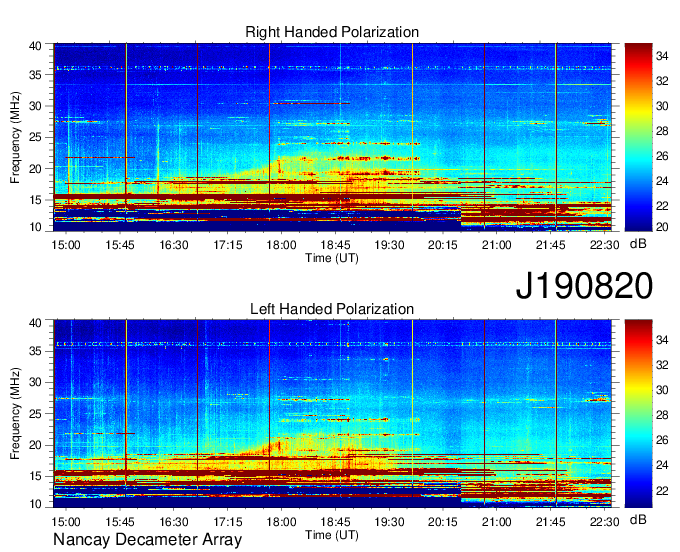The image size is (680, 552).
Task: Click the 18:00 time tick of left-handed plot
Action: (281, 521)
